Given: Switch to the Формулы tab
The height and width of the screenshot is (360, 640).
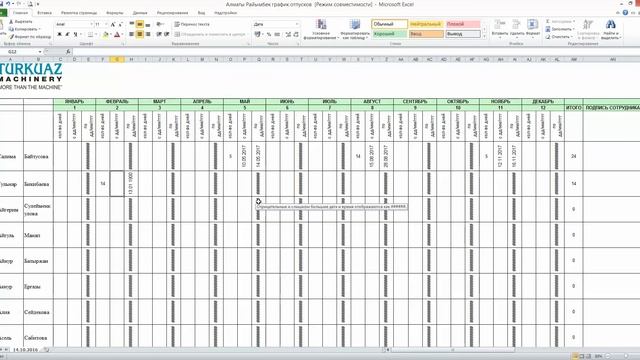Looking at the screenshot, I should pyautogui.click(x=114, y=13).
